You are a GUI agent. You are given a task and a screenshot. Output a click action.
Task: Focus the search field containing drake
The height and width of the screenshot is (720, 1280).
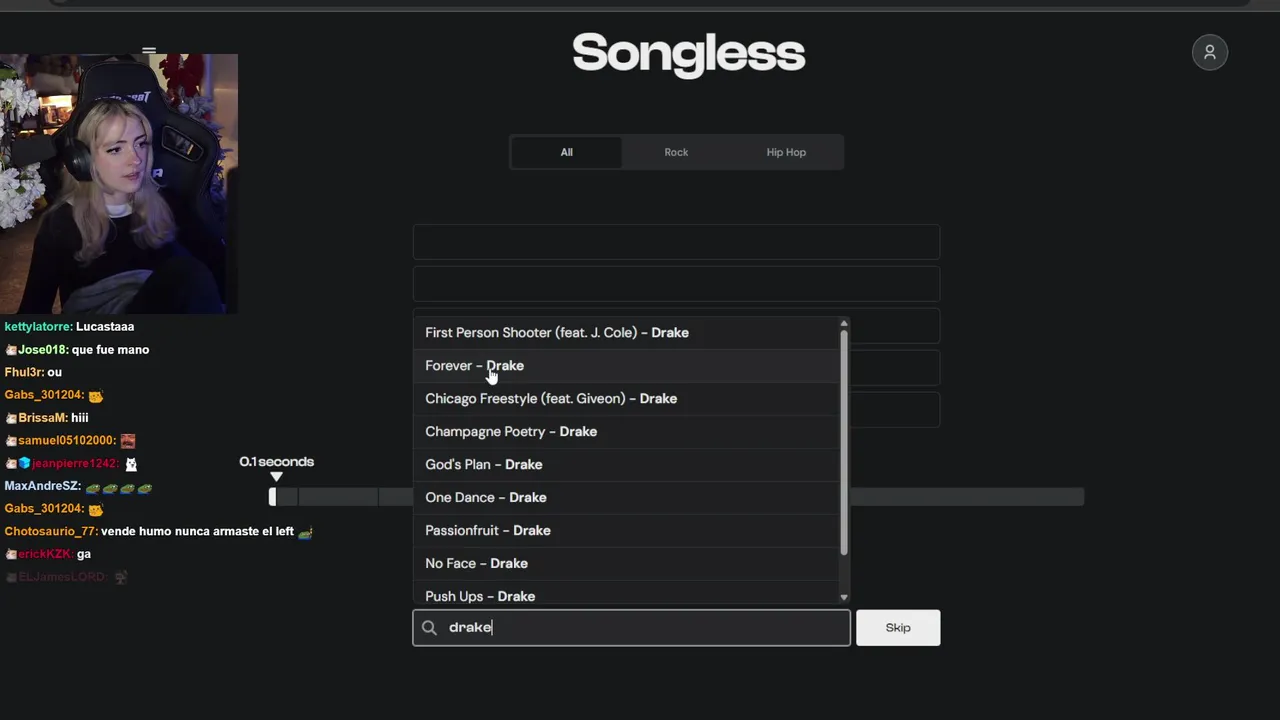tap(631, 627)
